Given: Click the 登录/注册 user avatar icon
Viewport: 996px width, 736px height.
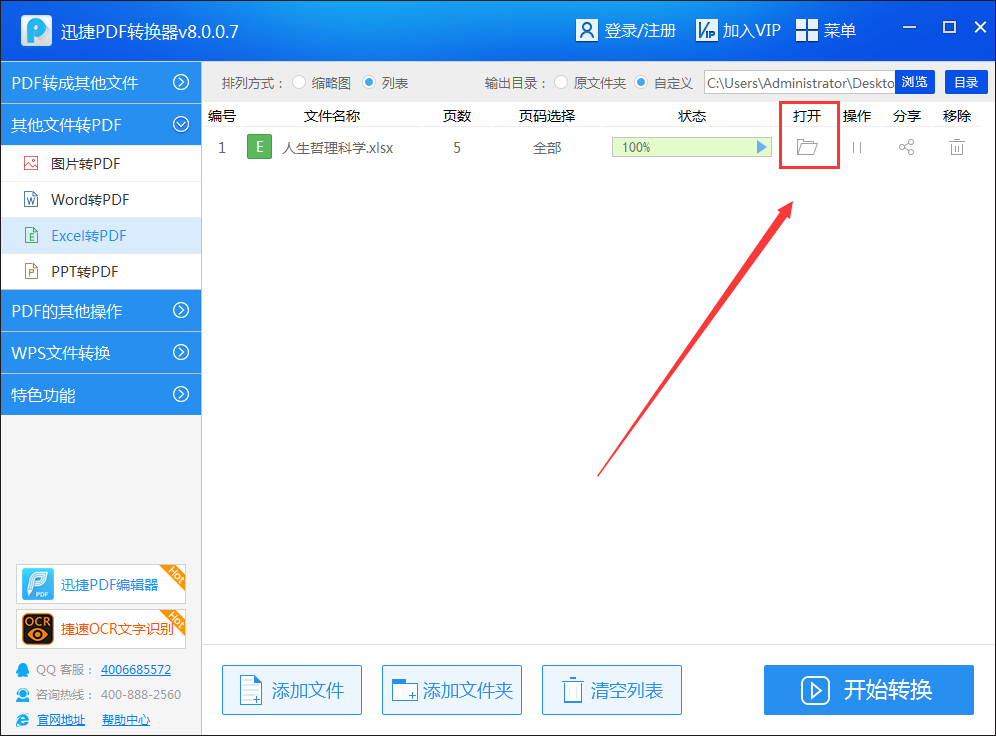Looking at the screenshot, I should (x=586, y=30).
